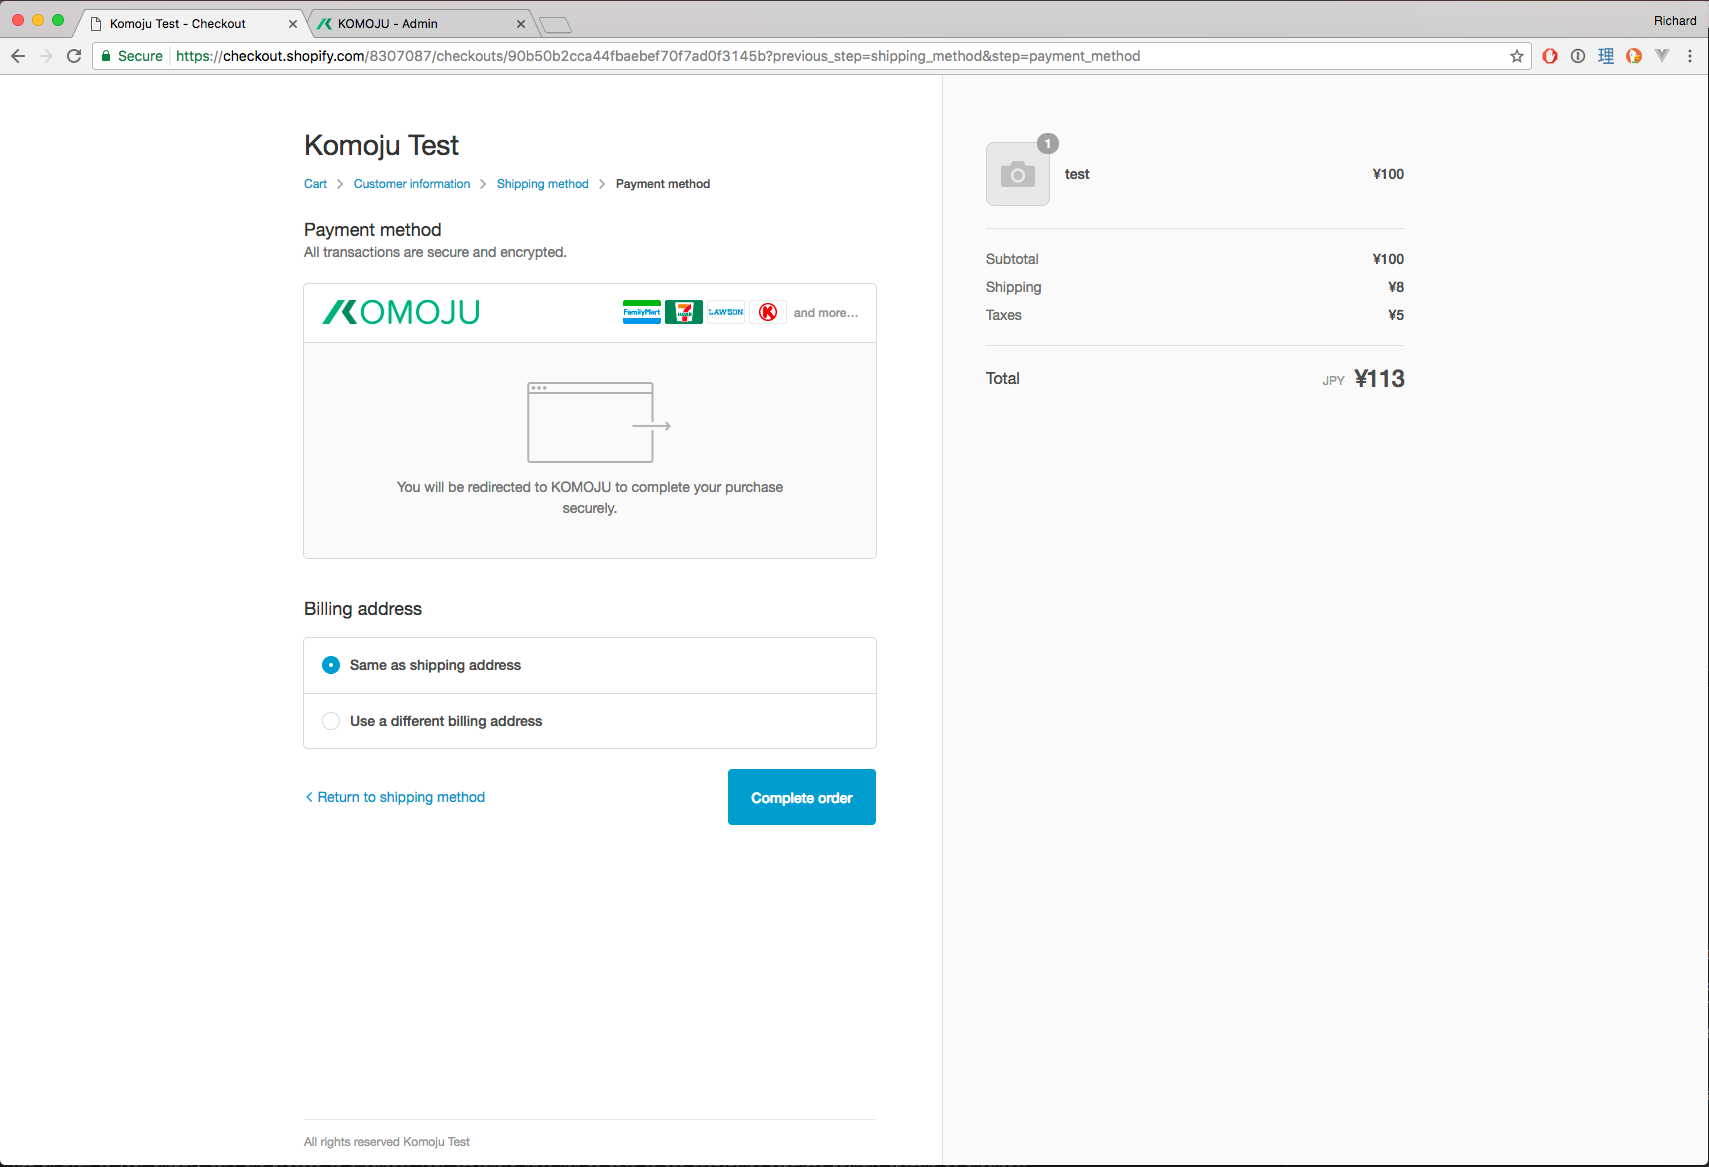
Task: Select Same as shipping address
Action: (590, 665)
